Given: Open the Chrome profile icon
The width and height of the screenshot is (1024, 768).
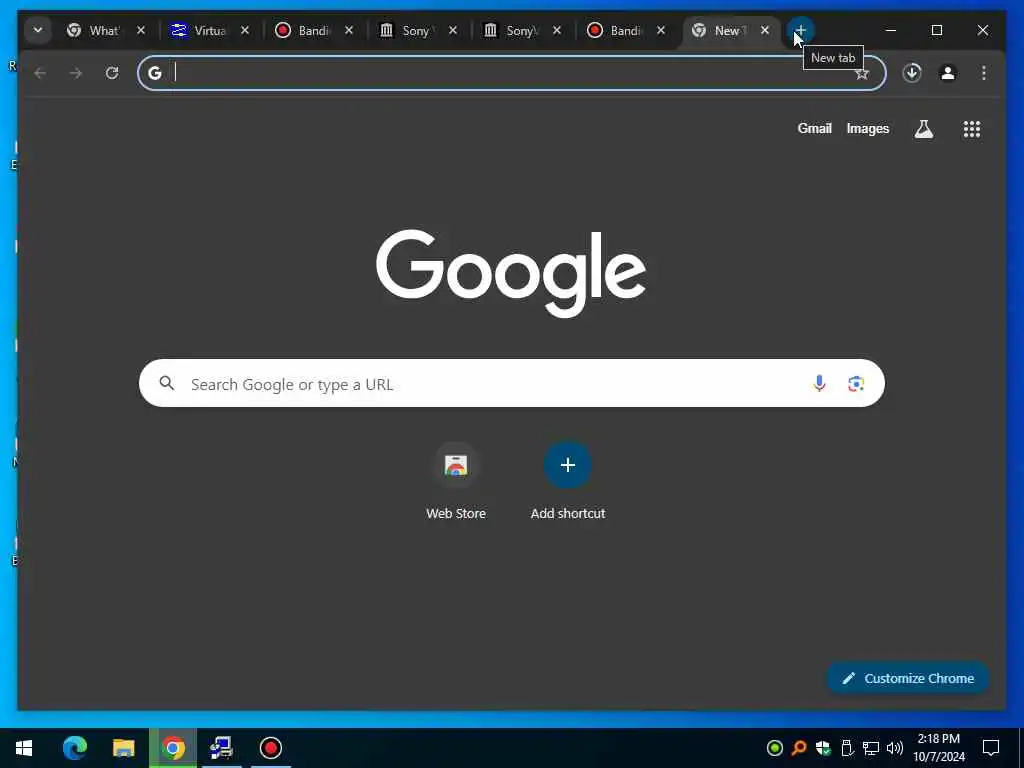Looking at the screenshot, I should point(948,73).
